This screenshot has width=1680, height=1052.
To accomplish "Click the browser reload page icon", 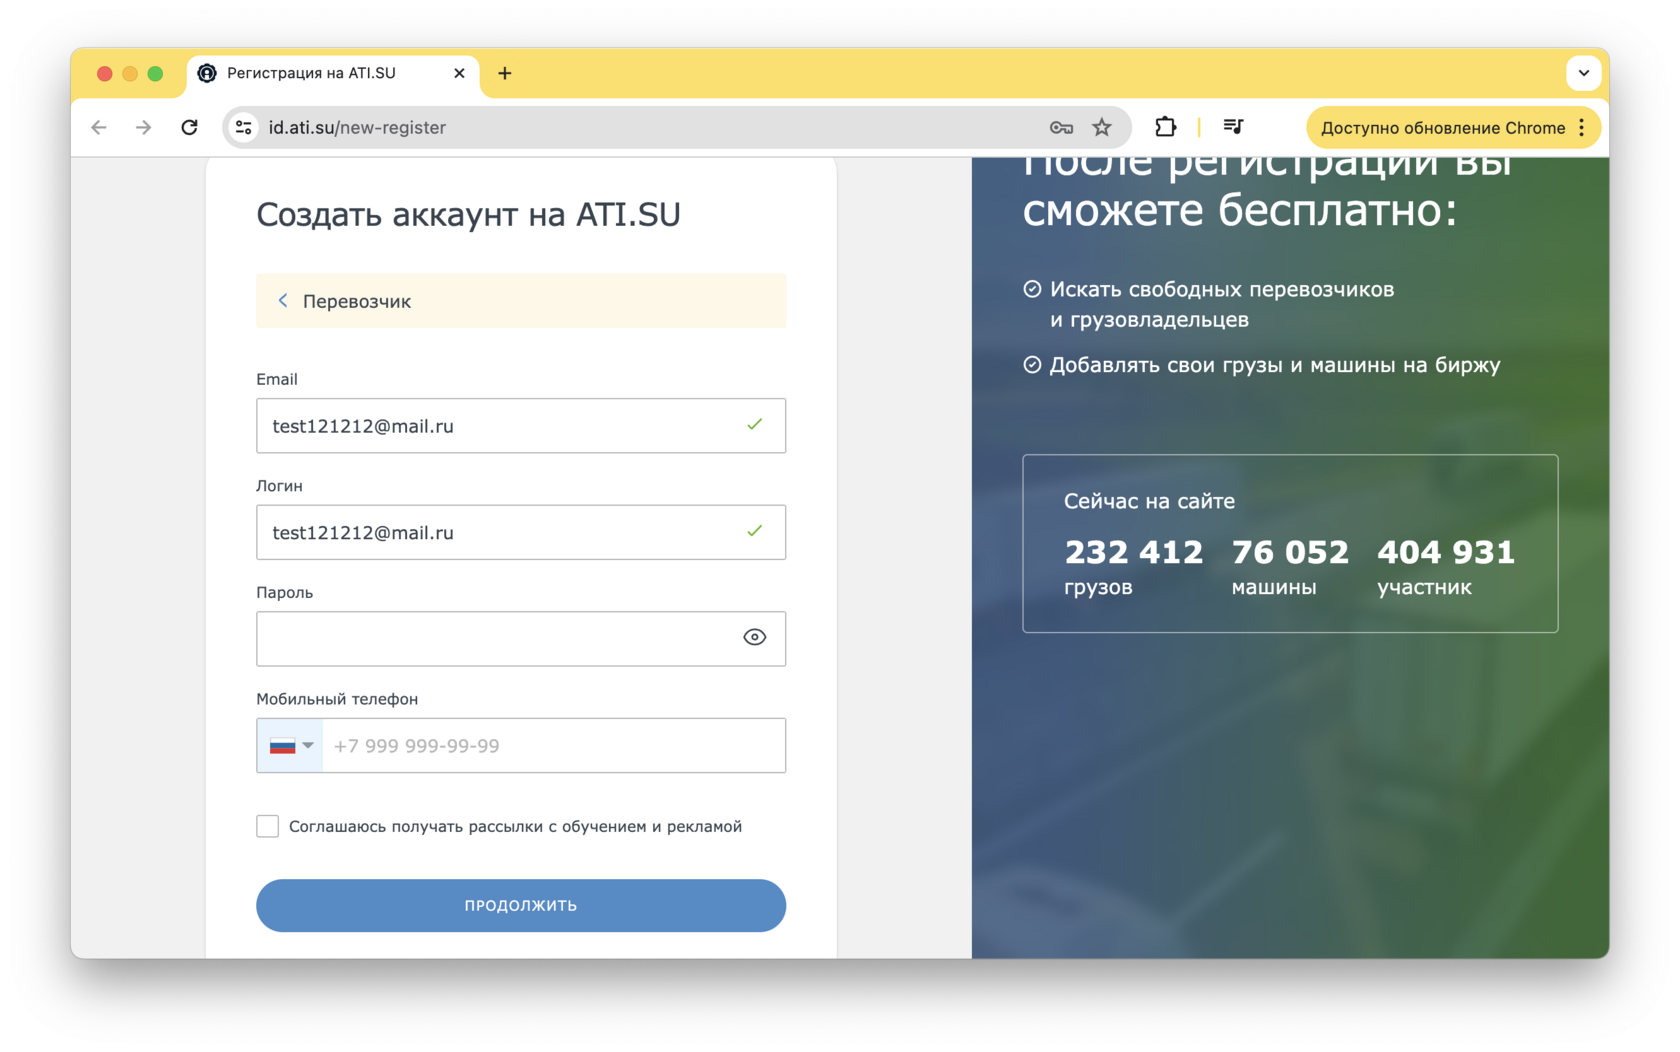I will tap(189, 127).
